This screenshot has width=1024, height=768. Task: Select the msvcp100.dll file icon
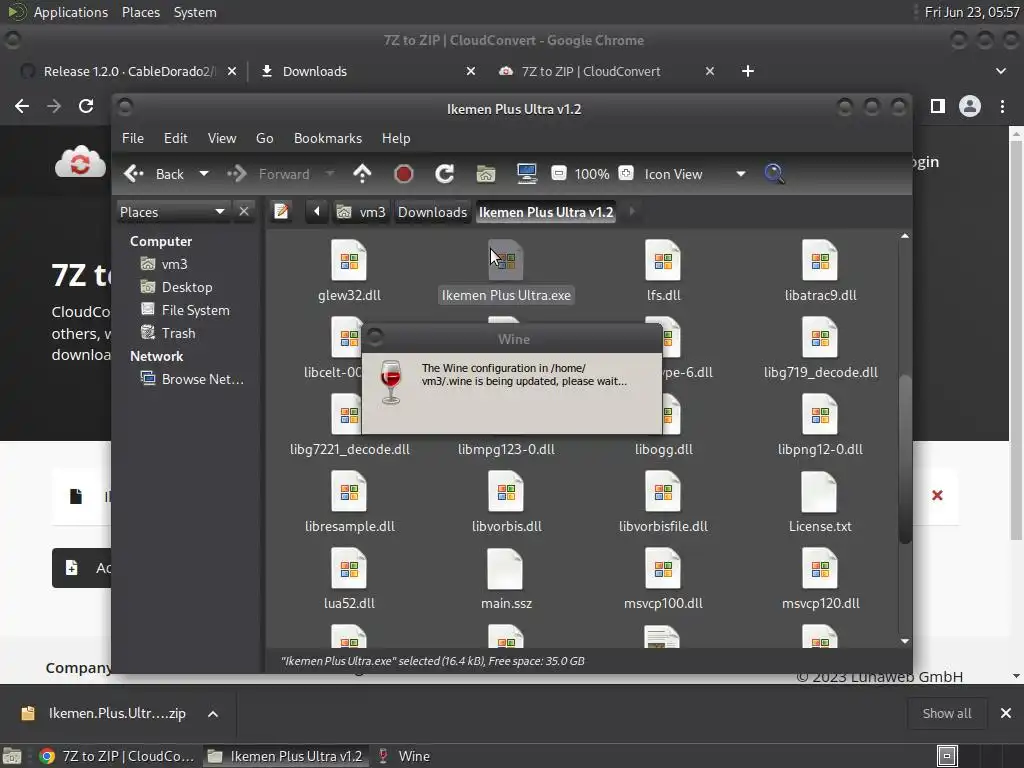tap(663, 568)
